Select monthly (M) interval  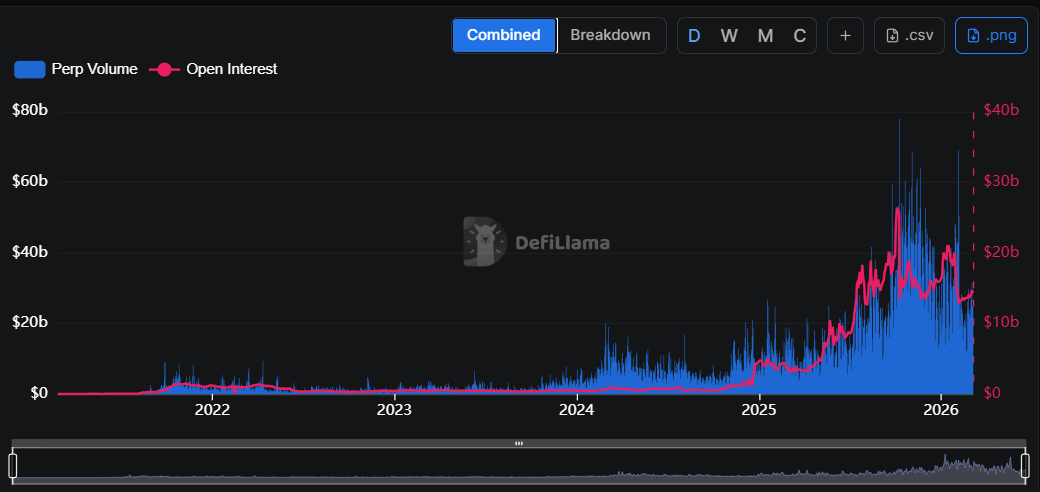(x=765, y=35)
